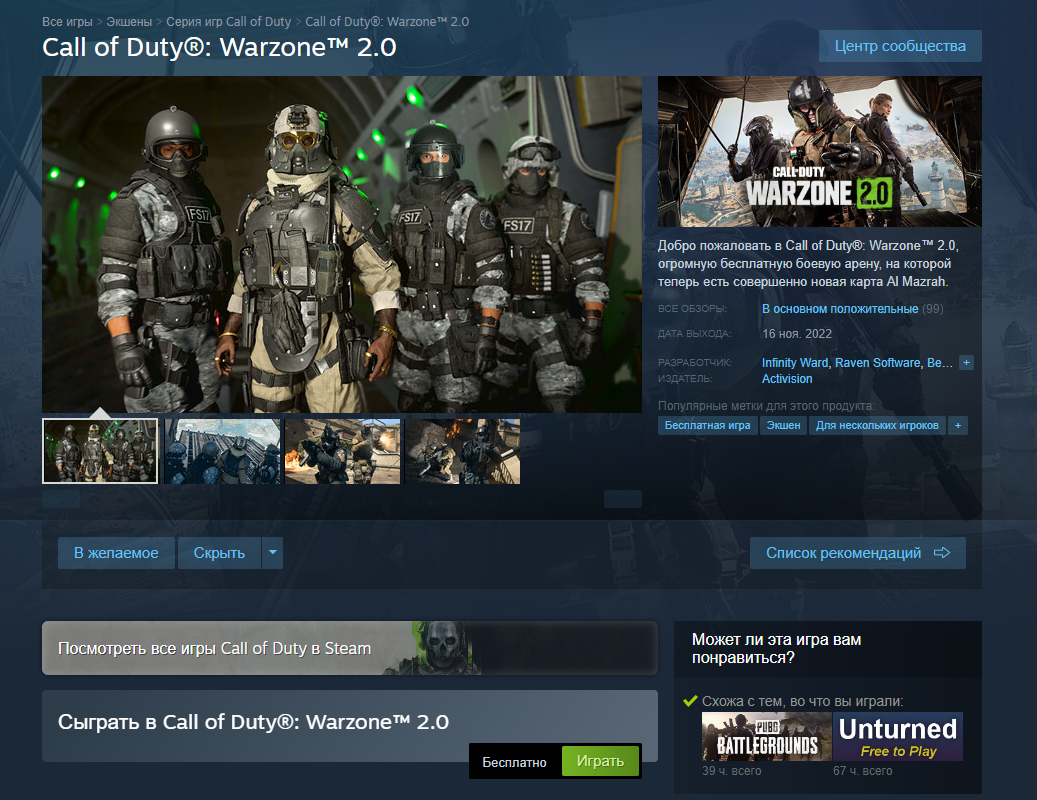This screenshot has width=1037, height=800.
Task: Click 'Call of Duty®: Warzone™ 2.0' breadcrumb
Action: coord(387,21)
